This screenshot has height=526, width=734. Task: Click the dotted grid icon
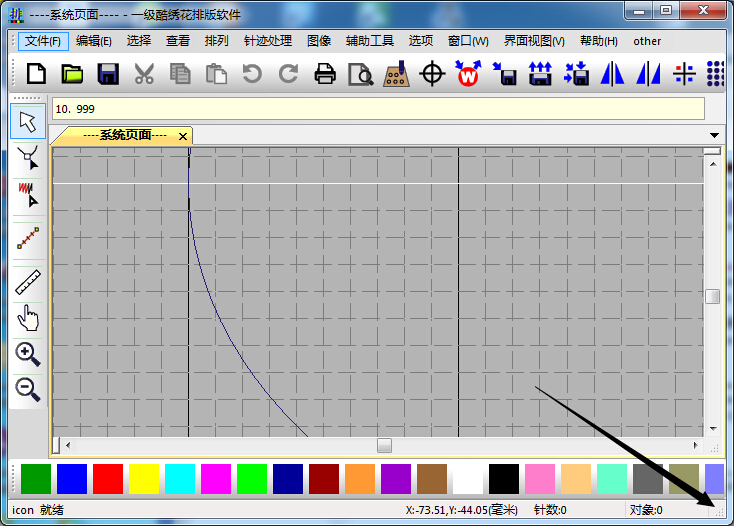(716, 73)
